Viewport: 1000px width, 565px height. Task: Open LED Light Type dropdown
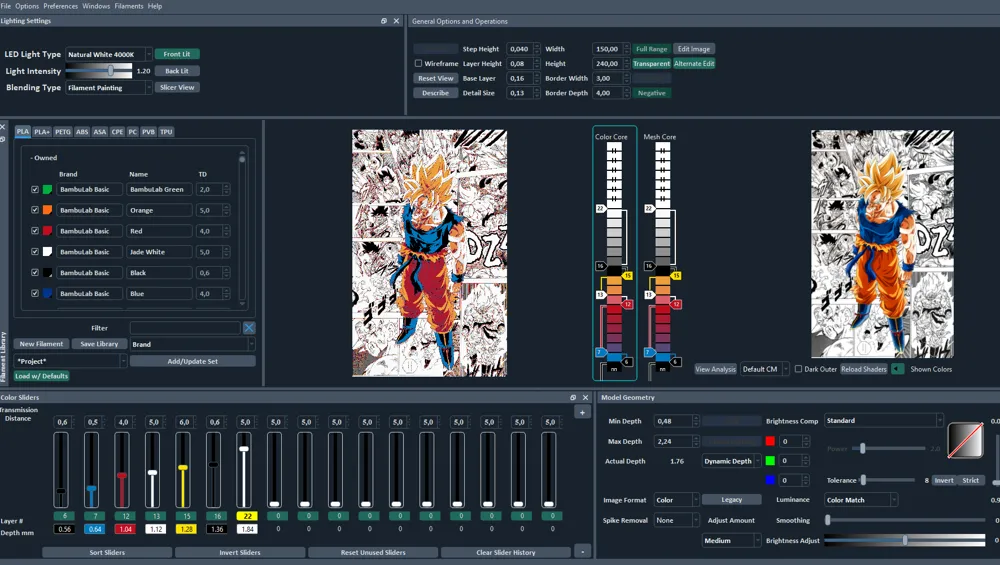click(108, 54)
